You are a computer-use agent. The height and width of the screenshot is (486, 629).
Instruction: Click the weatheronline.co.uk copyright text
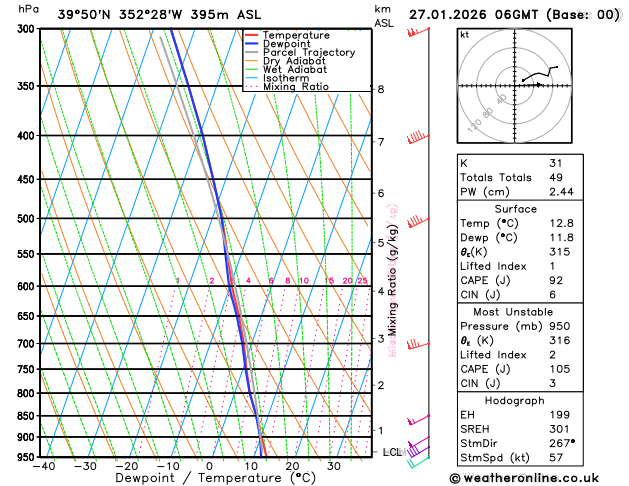[x=524, y=478]
